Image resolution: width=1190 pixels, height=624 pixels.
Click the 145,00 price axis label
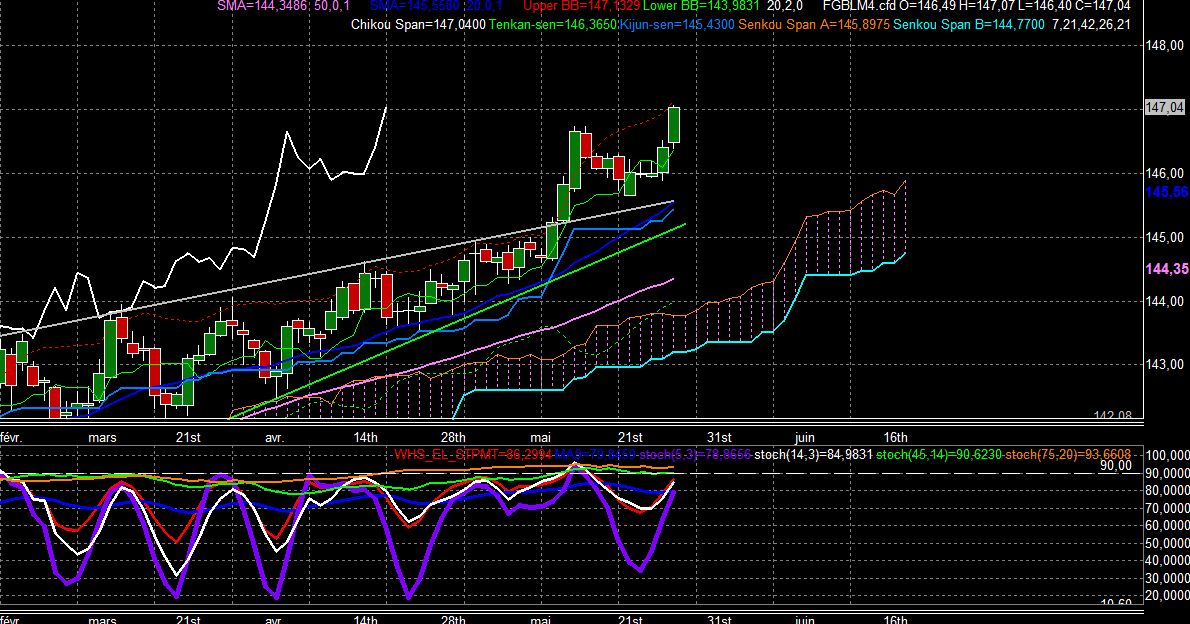(1164, 237)
